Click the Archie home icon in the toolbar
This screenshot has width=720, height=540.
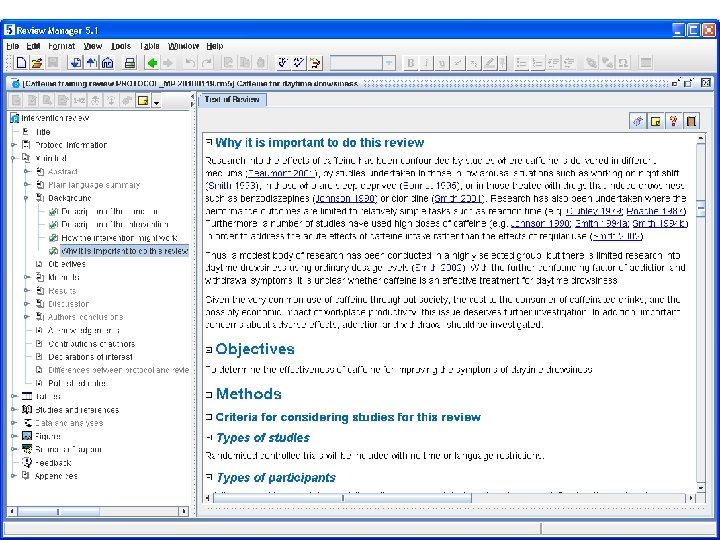107,63
